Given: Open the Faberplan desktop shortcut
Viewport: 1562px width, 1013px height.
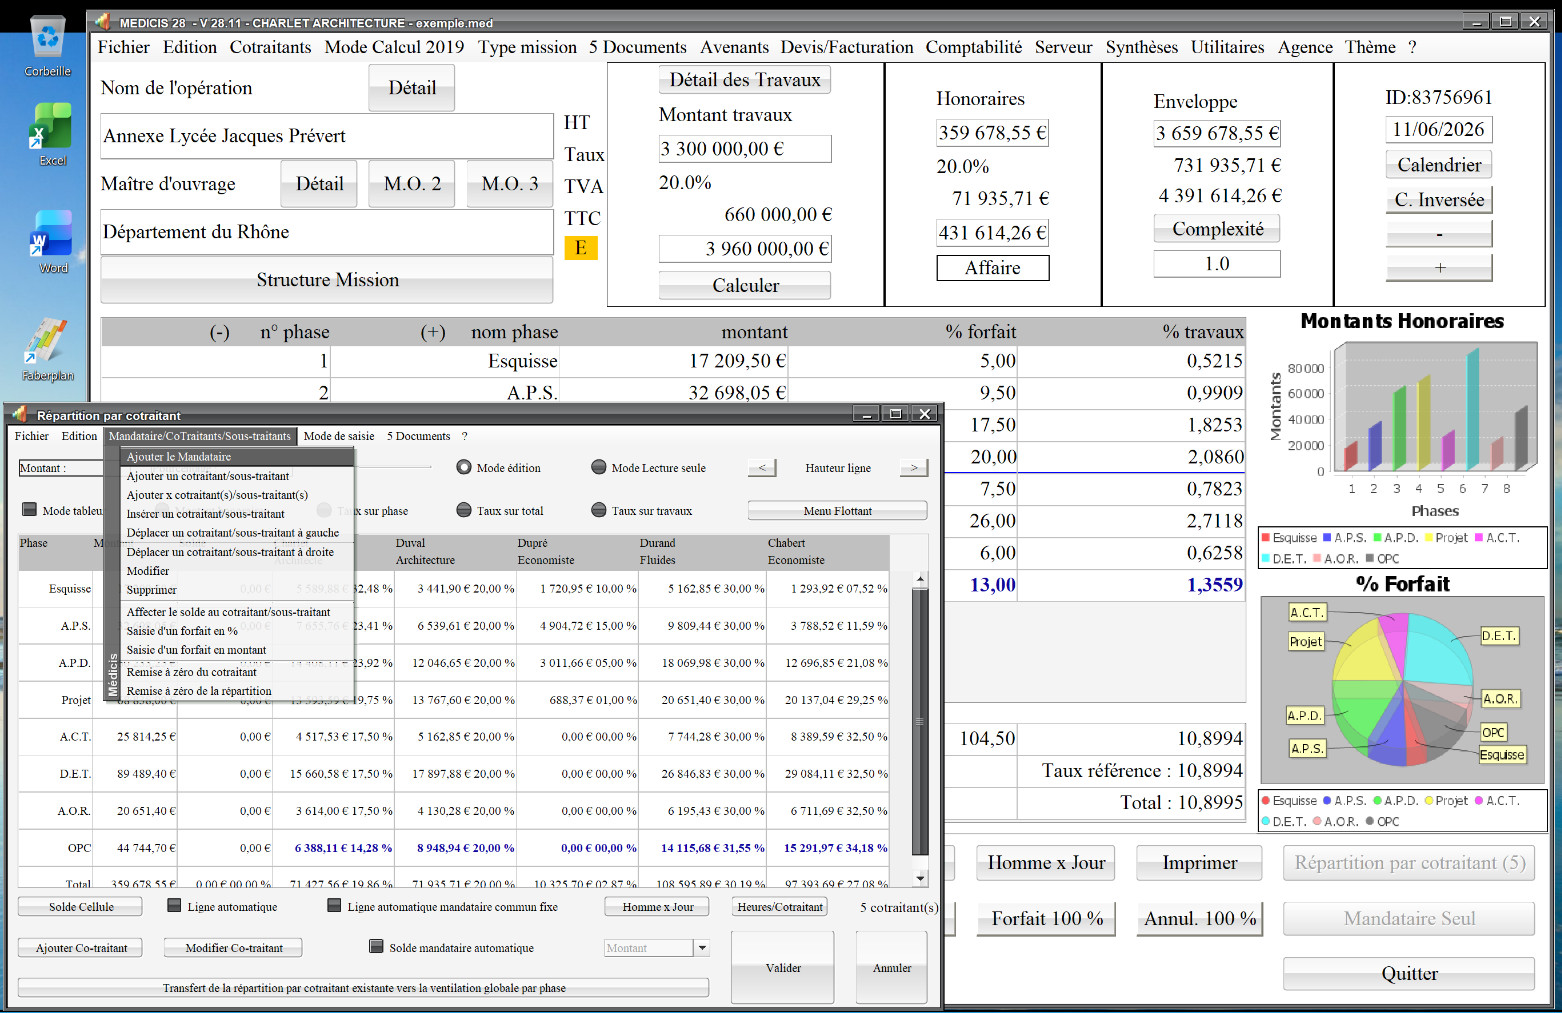Looking at the screenshot, I should coord(48,349).
